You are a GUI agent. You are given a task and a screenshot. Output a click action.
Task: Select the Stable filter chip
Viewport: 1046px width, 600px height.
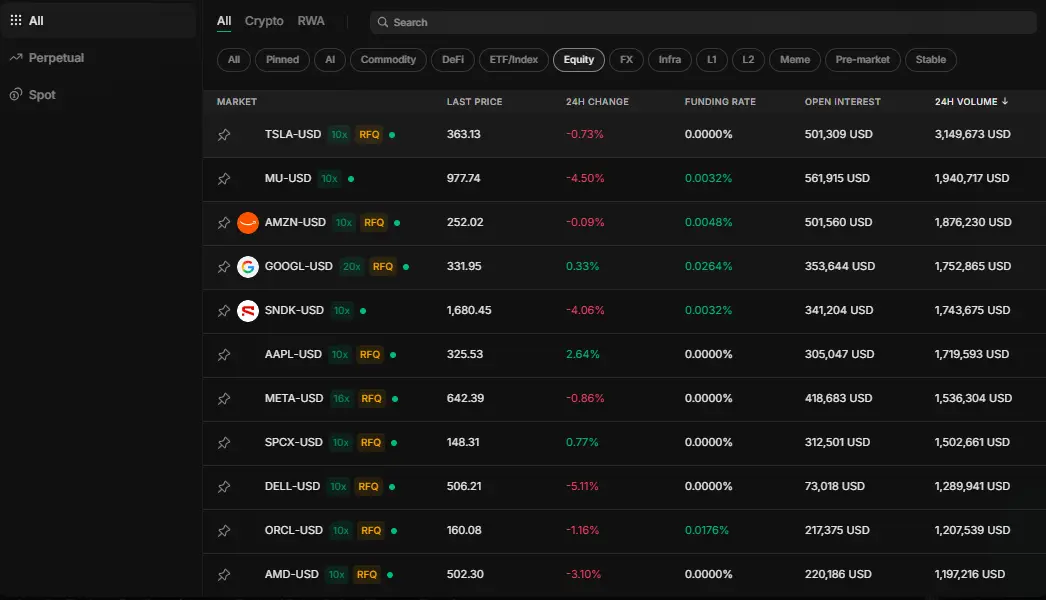(x=931, y=59)
